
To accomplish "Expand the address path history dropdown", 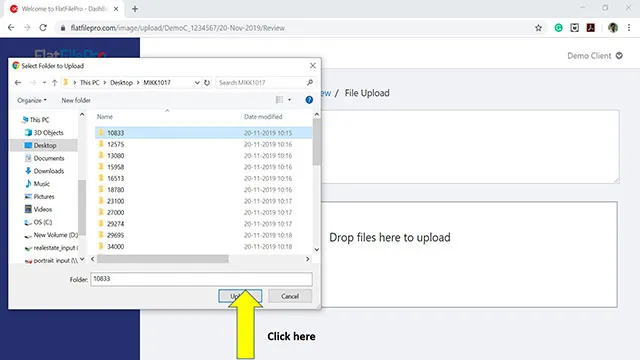I will pos(197,82).
